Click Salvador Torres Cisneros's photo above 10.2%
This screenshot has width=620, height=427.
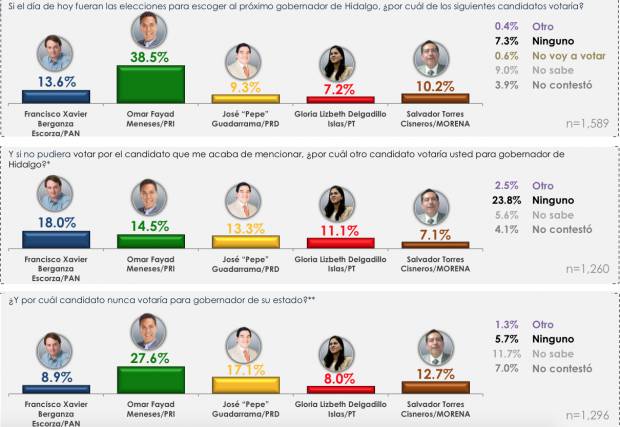432,59
